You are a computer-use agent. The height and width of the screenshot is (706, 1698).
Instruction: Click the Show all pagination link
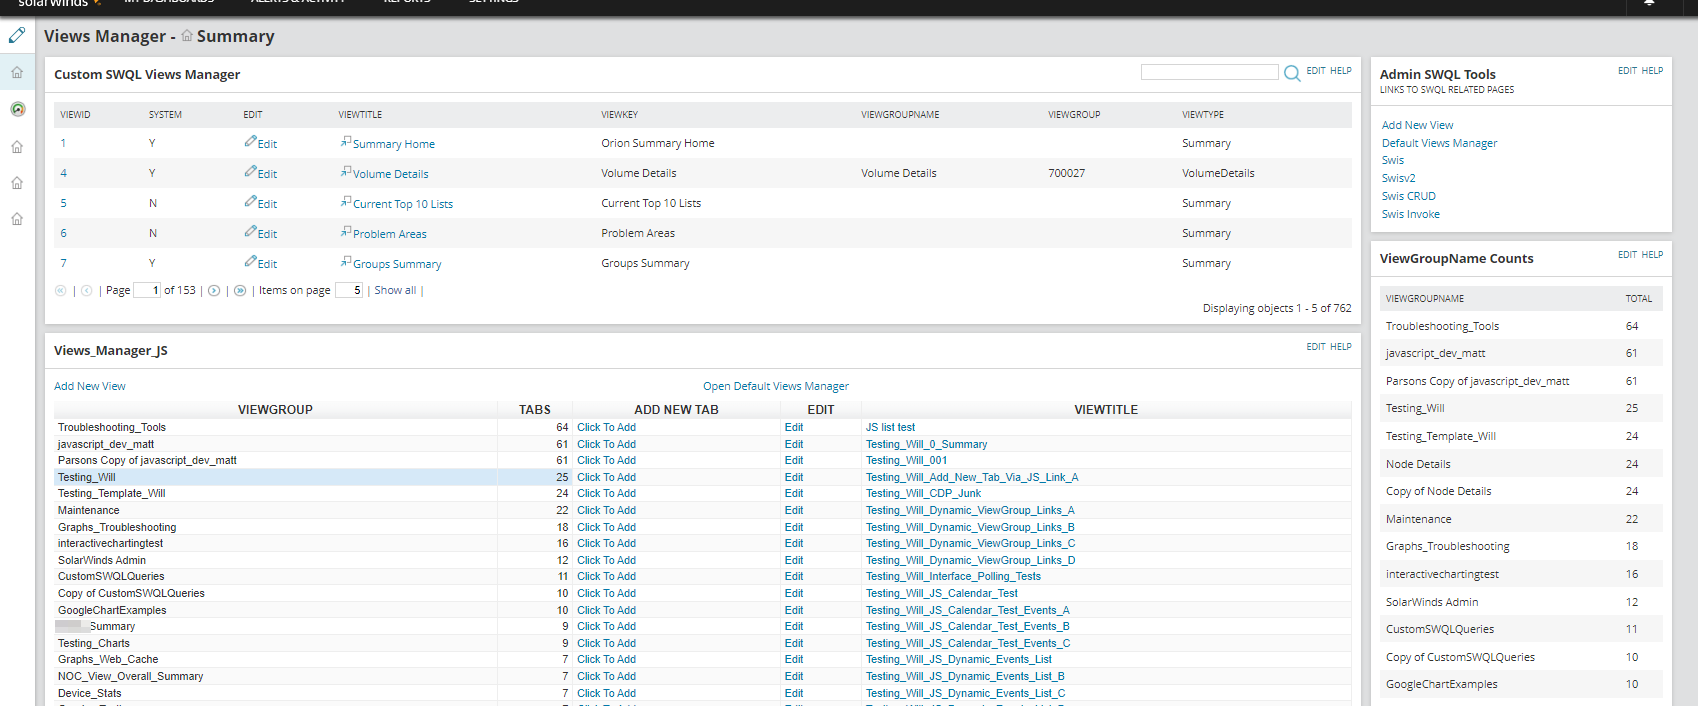(x=395, y=290)
